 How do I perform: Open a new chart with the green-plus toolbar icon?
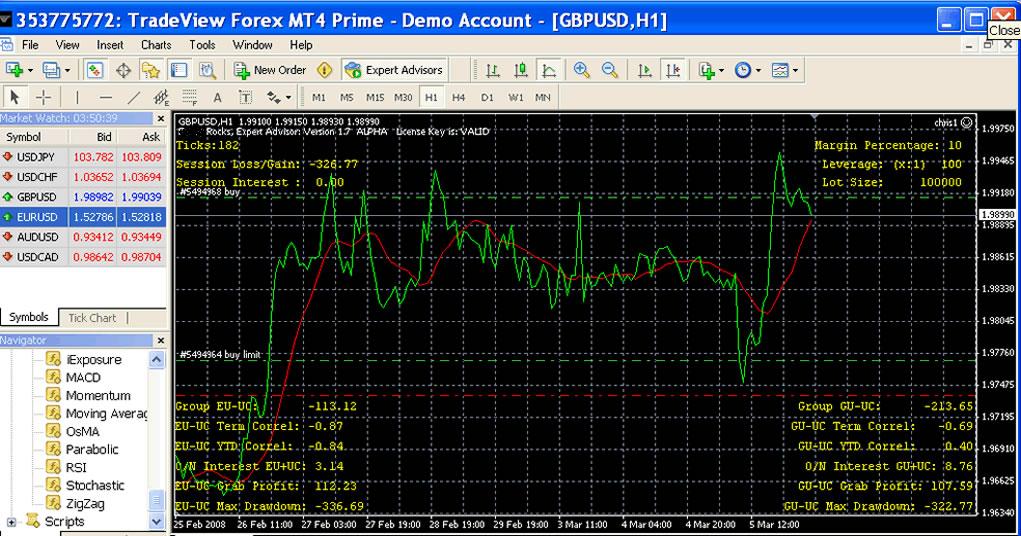pyautogui.click(x=14, y=70)
